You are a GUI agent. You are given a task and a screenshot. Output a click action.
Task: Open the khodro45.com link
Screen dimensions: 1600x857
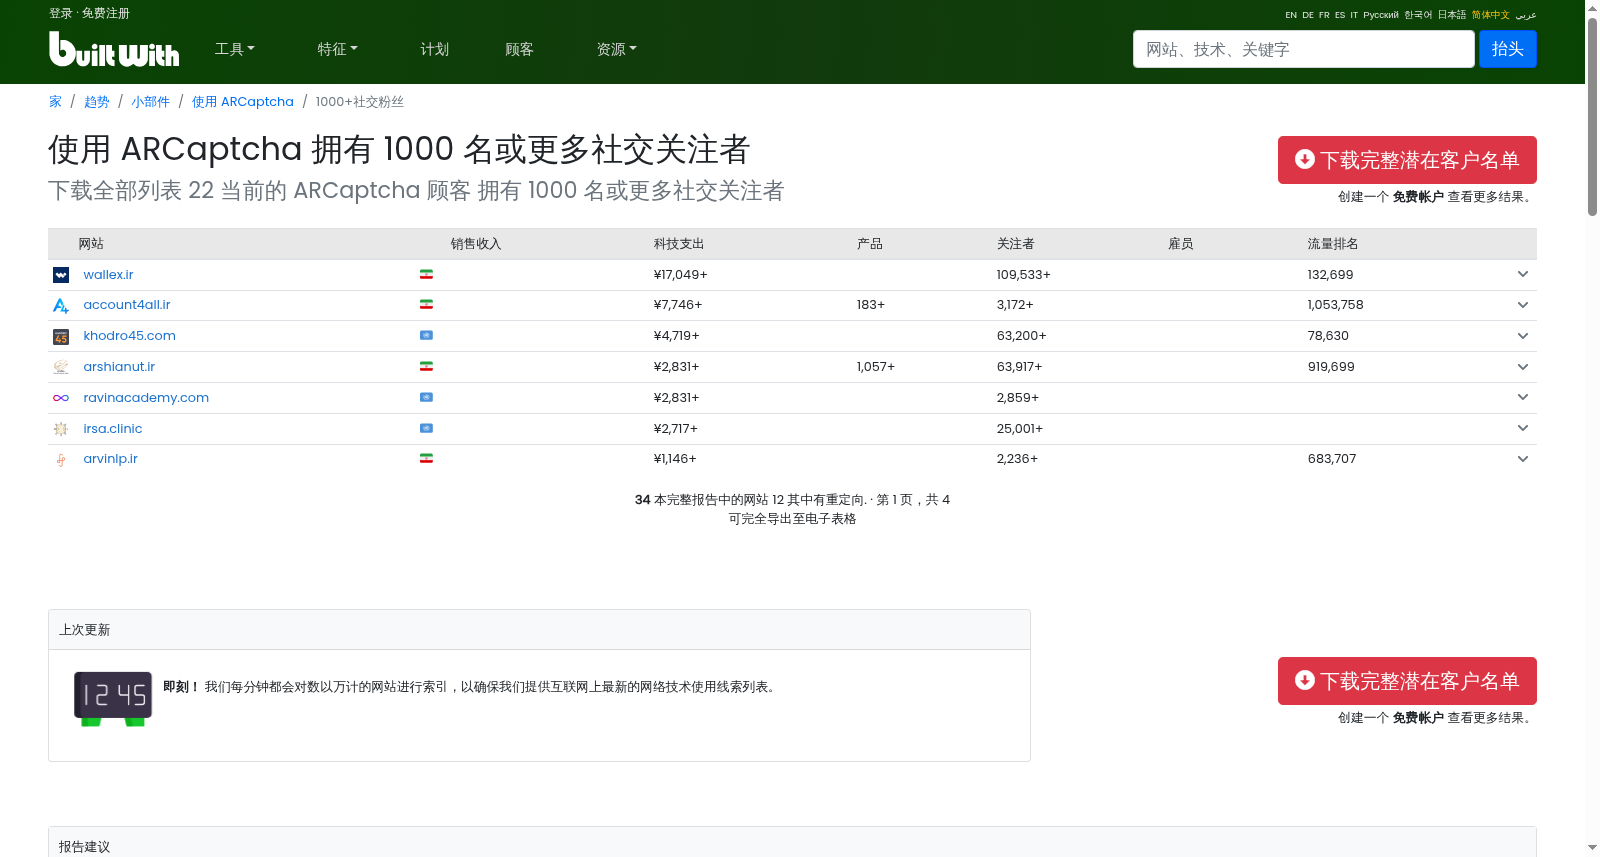pos(130,336)
